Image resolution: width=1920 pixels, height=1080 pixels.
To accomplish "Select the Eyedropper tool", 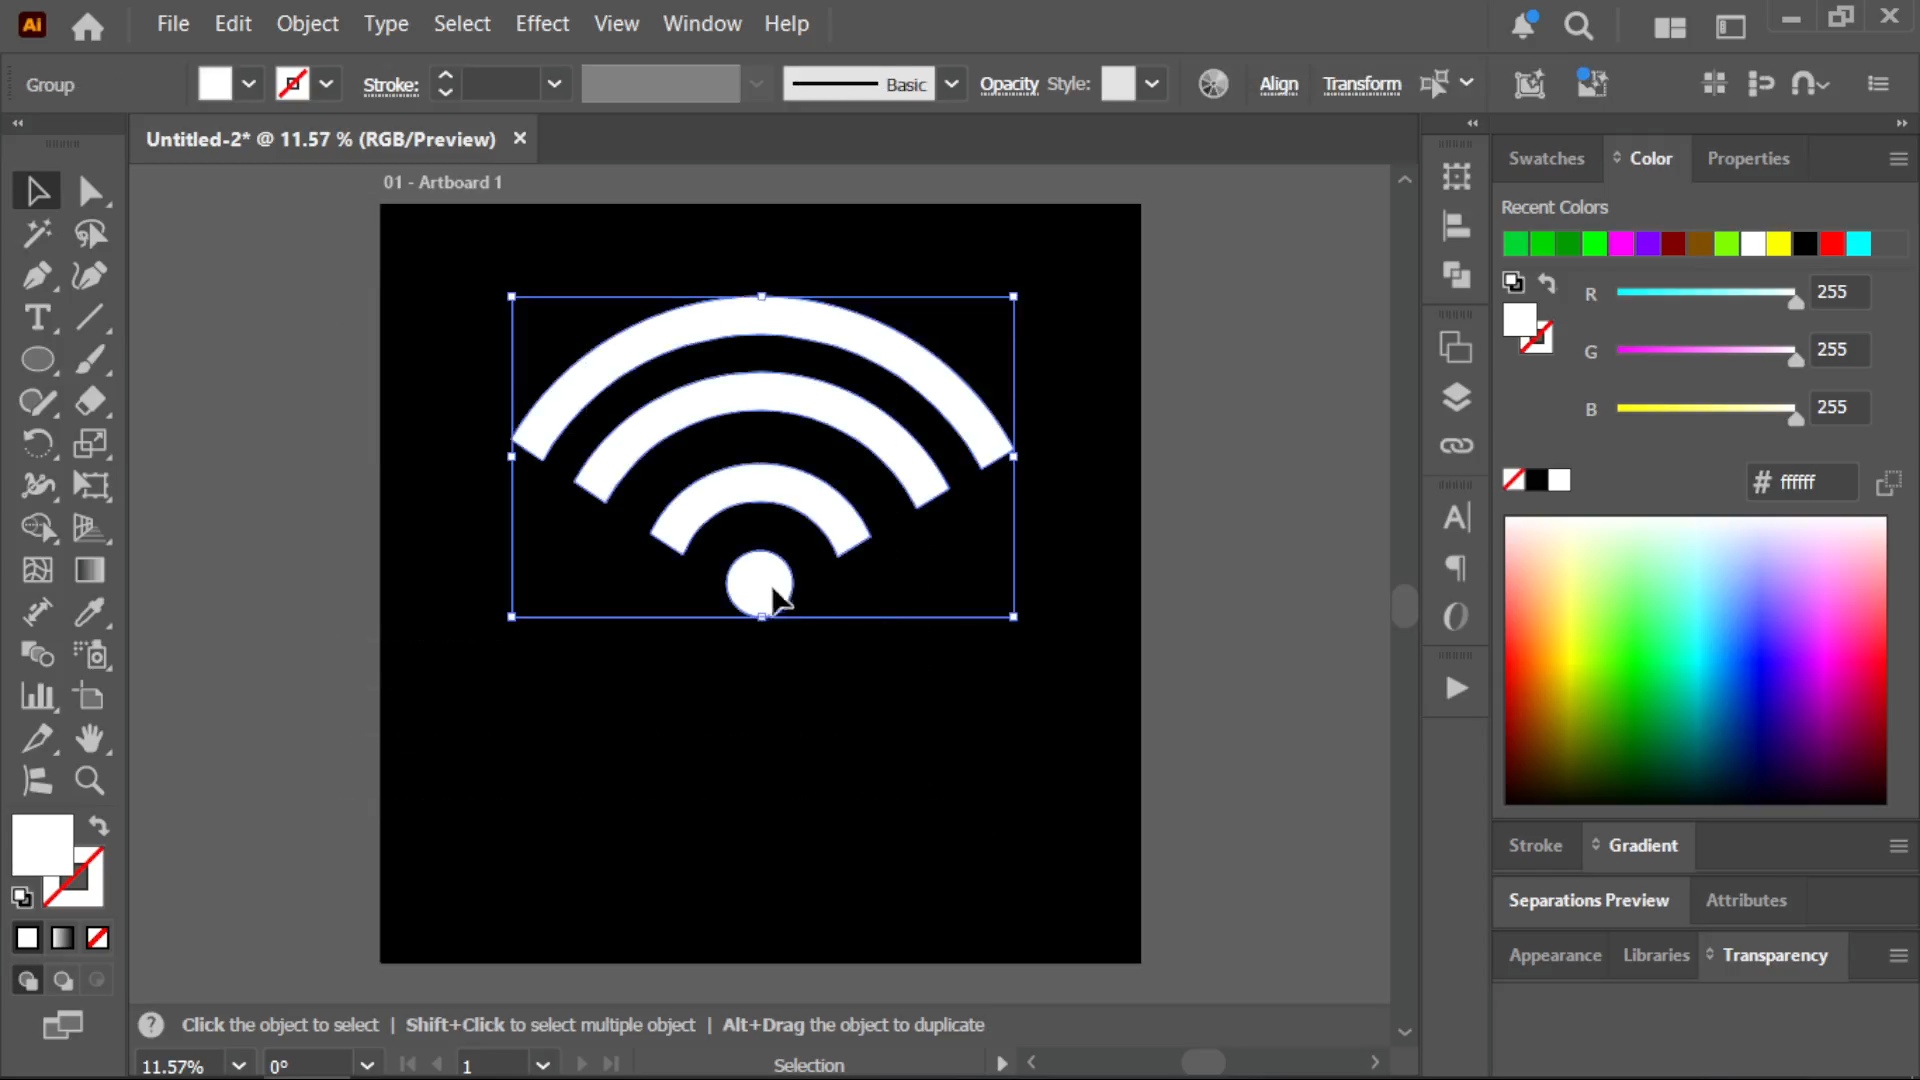I will coord(90,612).
